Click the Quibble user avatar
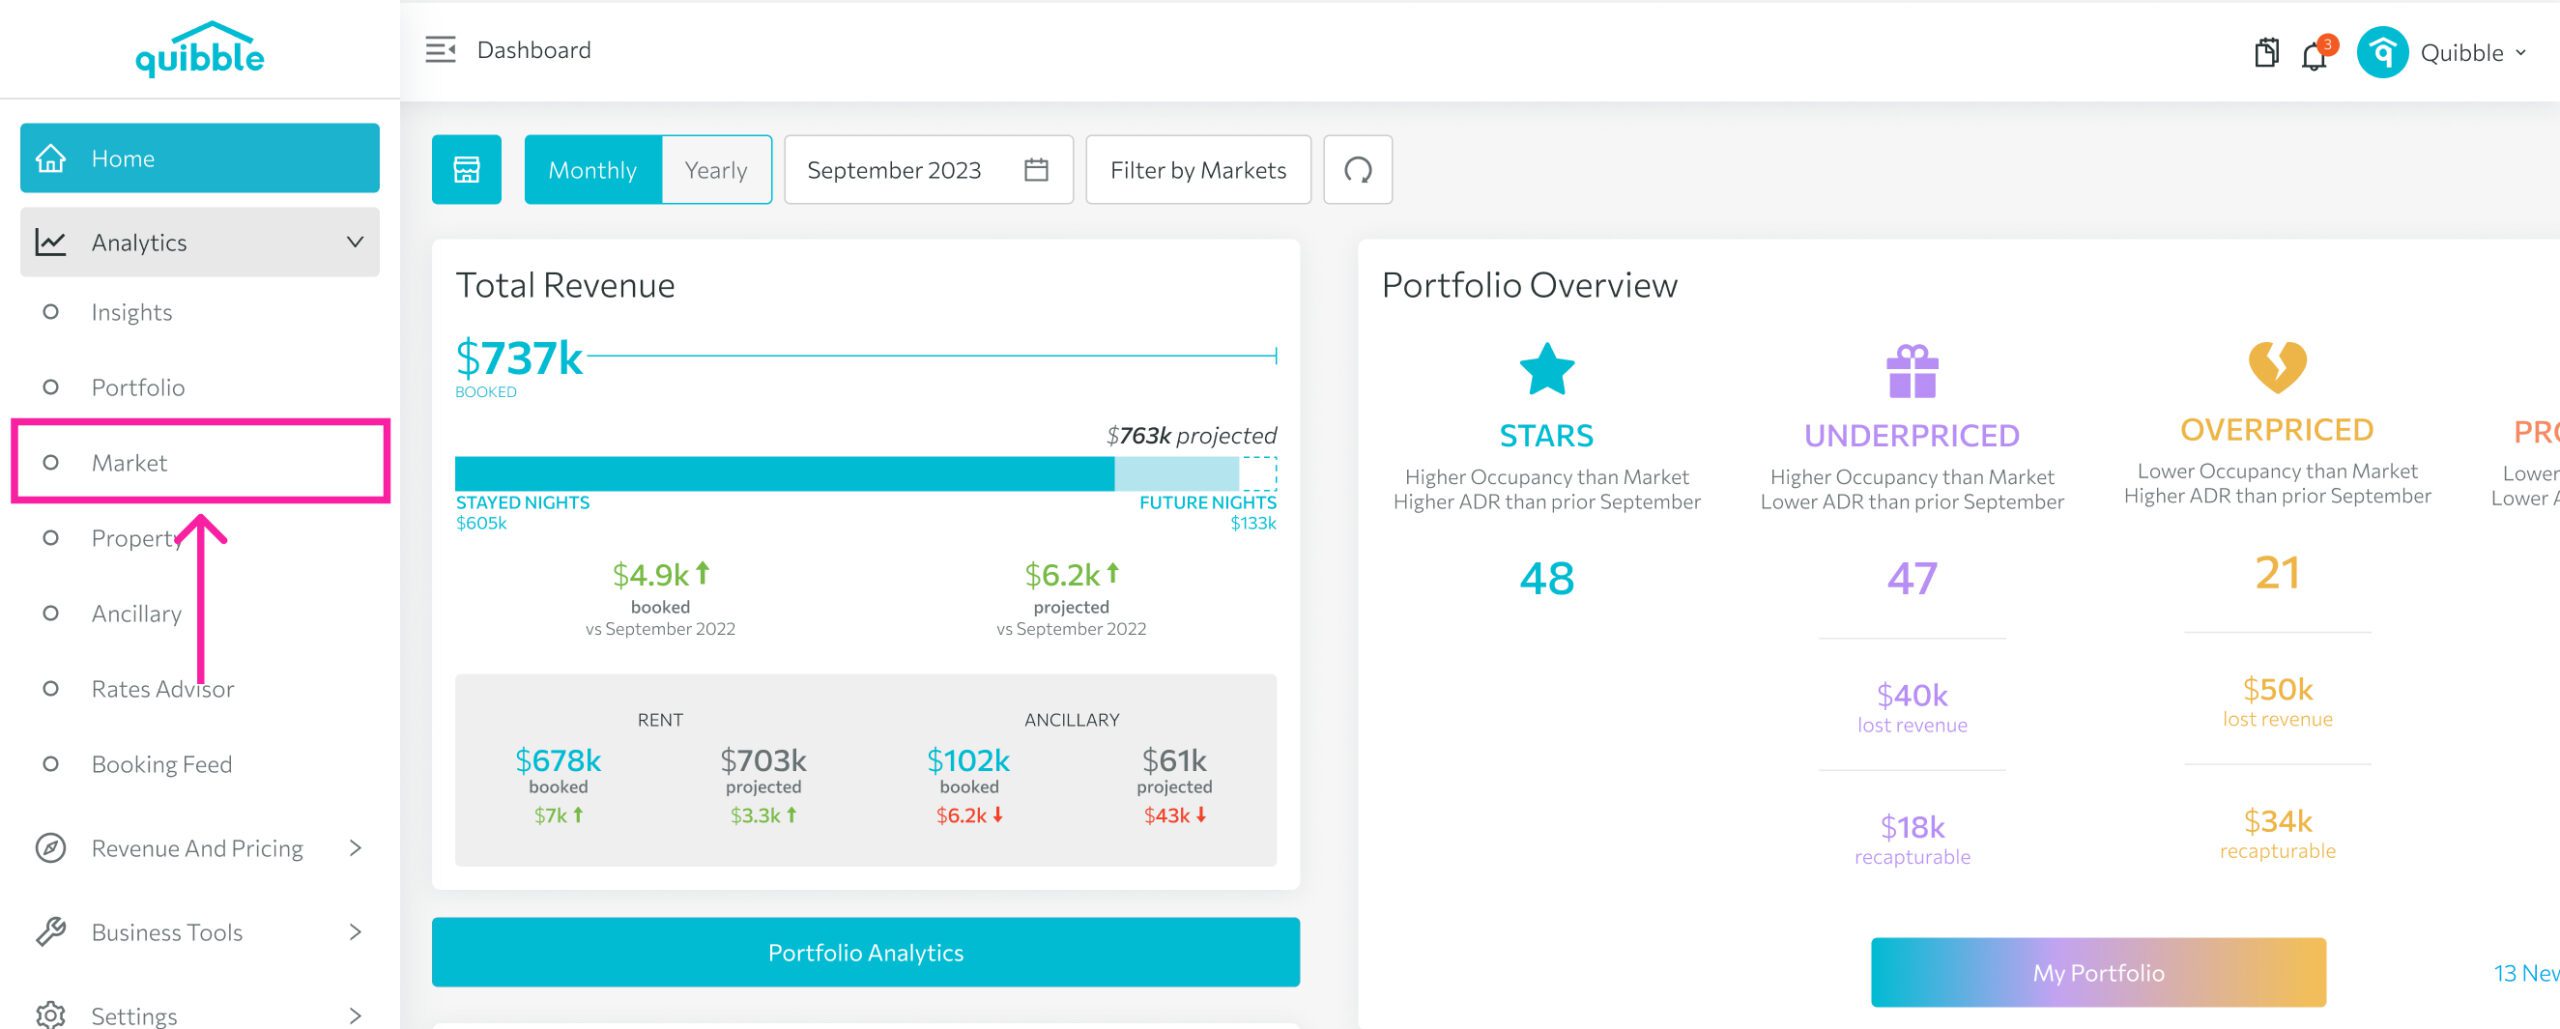The height and width of the screenshot is (1029, 2560). (x=2382, y=52)
